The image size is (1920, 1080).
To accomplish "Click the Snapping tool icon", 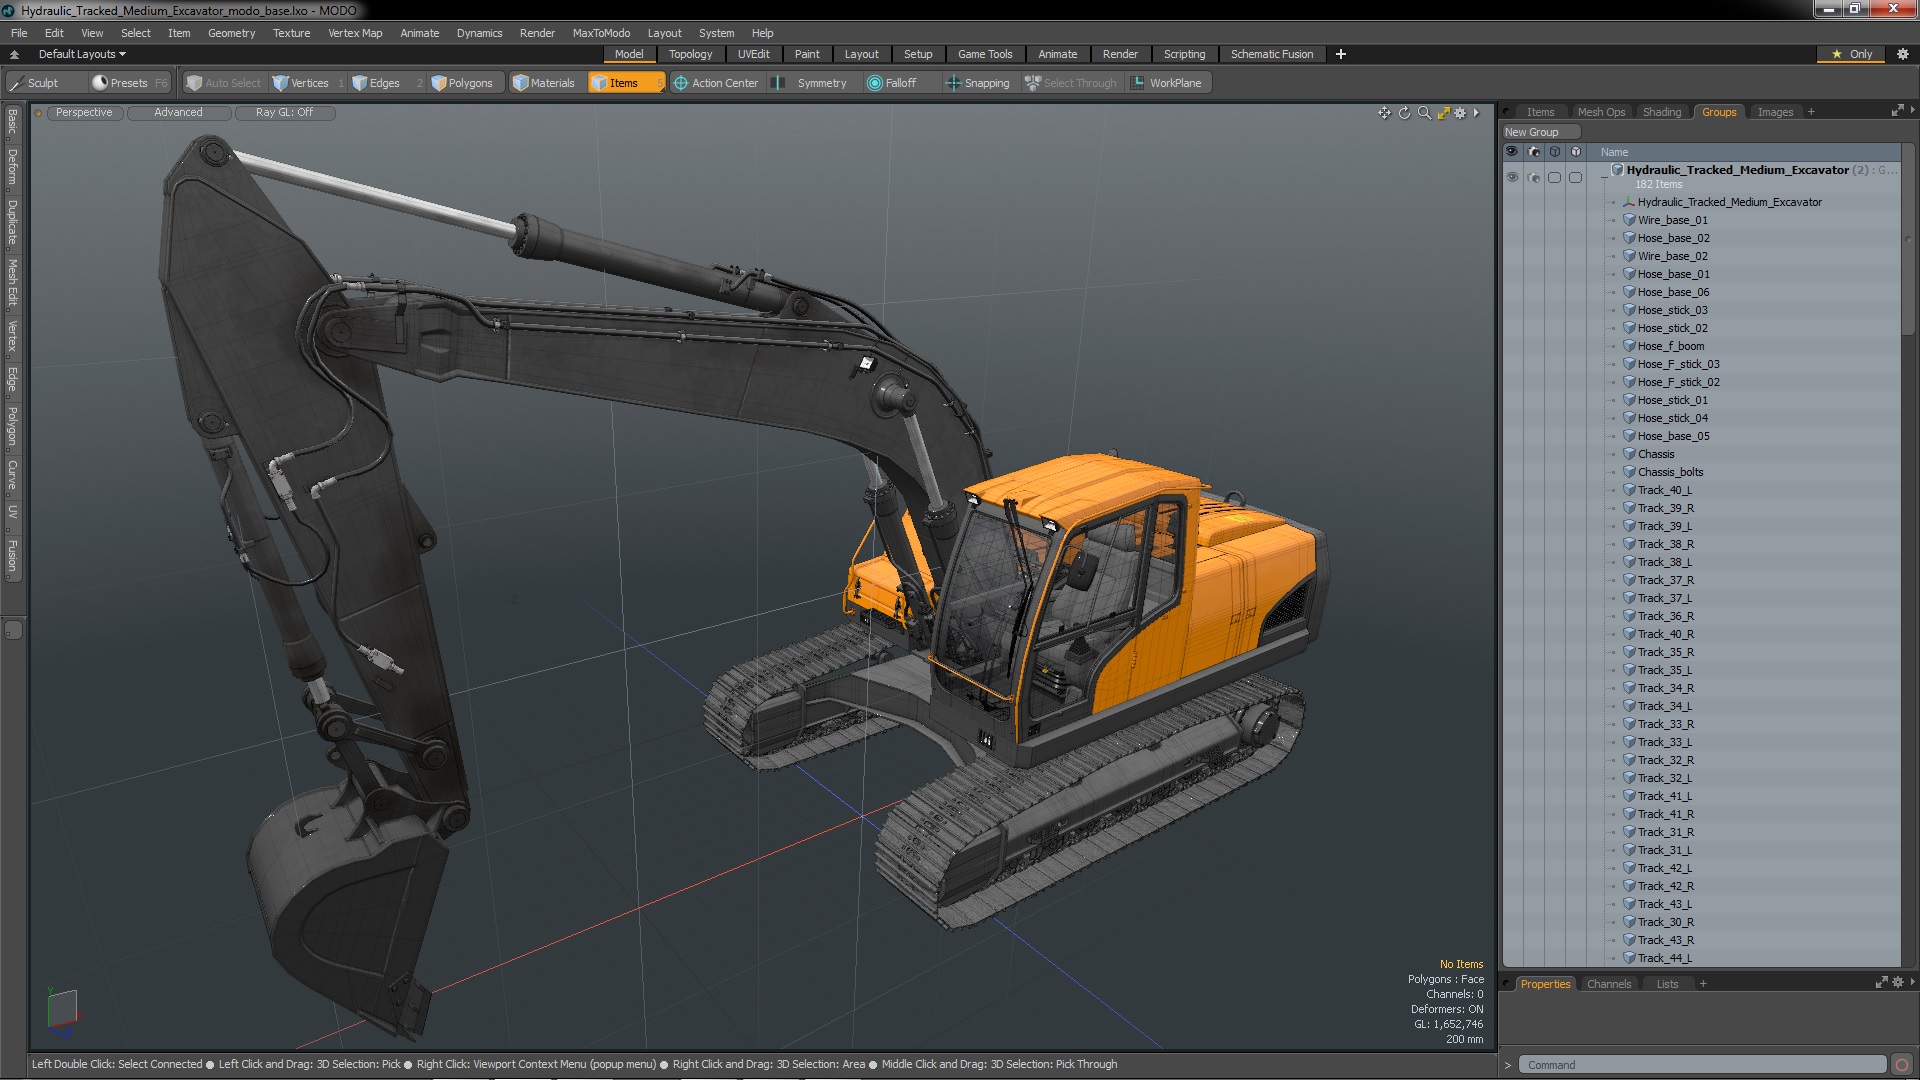I will pos(952,83).
